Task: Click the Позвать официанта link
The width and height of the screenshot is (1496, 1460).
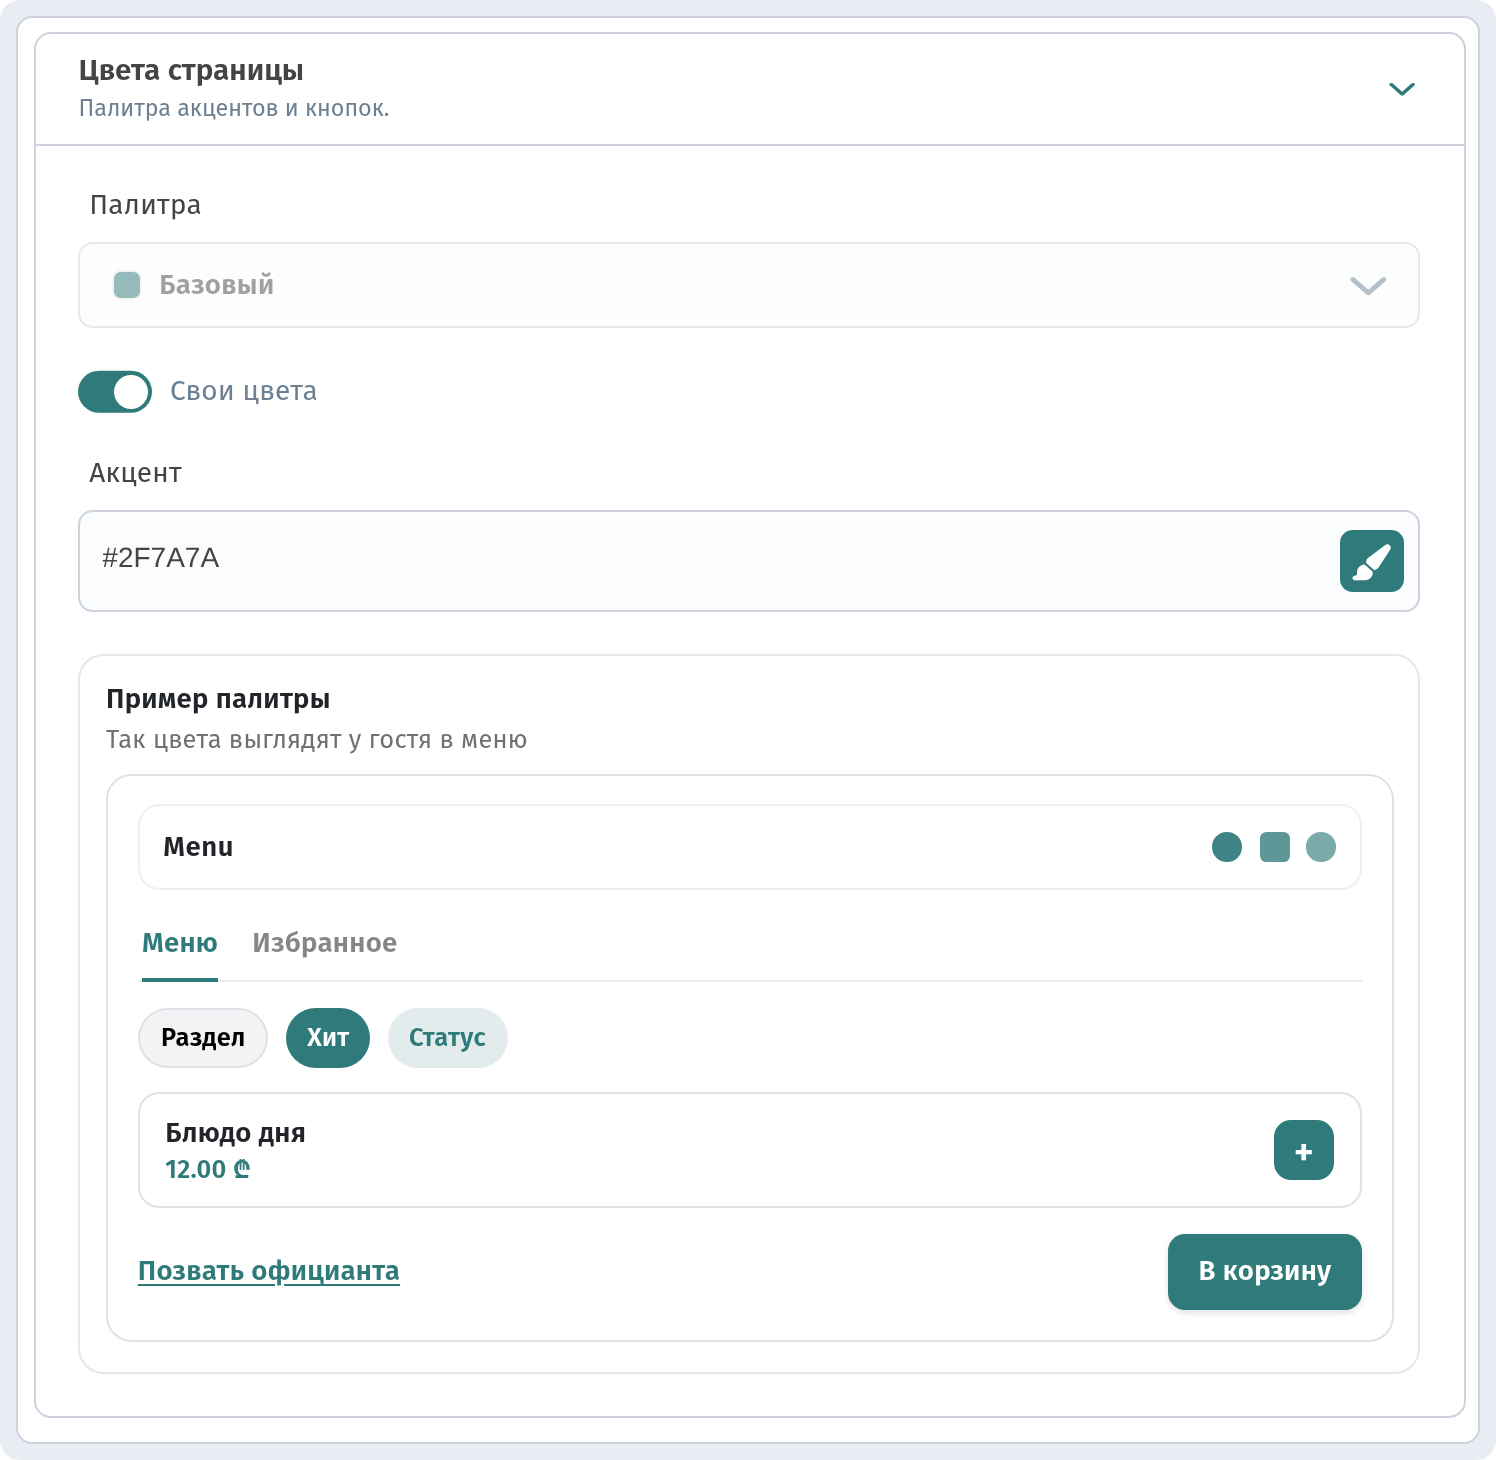Action: [x=269, y=1271]
